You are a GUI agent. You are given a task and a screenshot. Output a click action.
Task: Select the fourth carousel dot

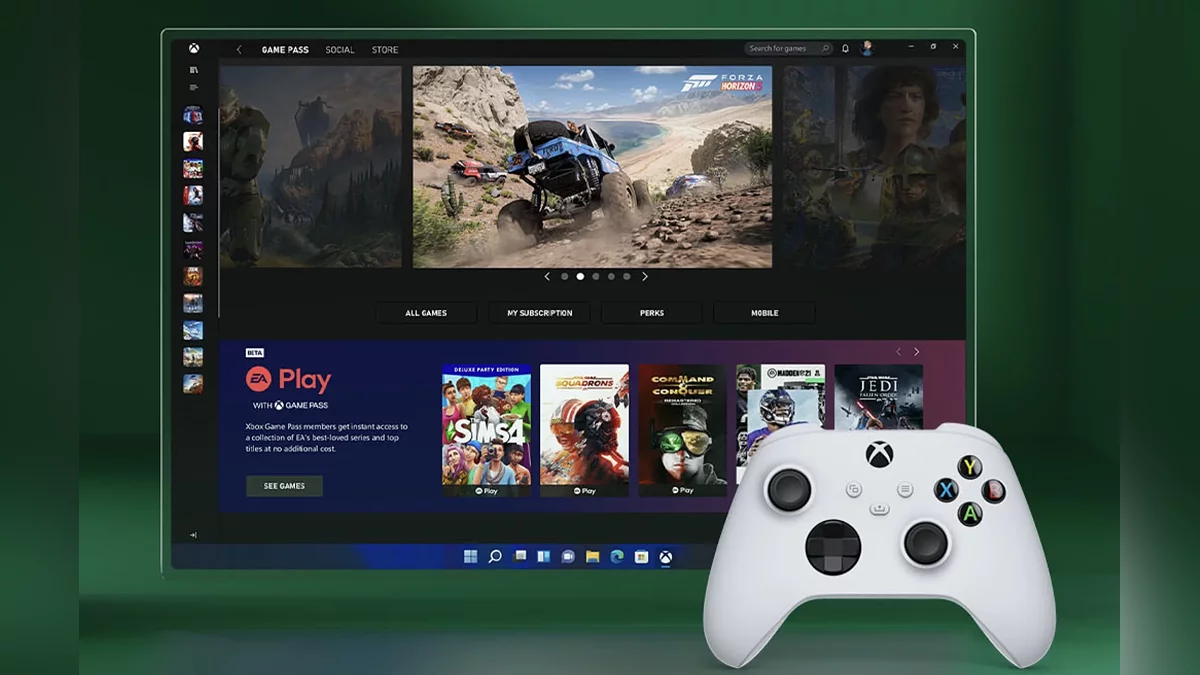pos(611,276)
